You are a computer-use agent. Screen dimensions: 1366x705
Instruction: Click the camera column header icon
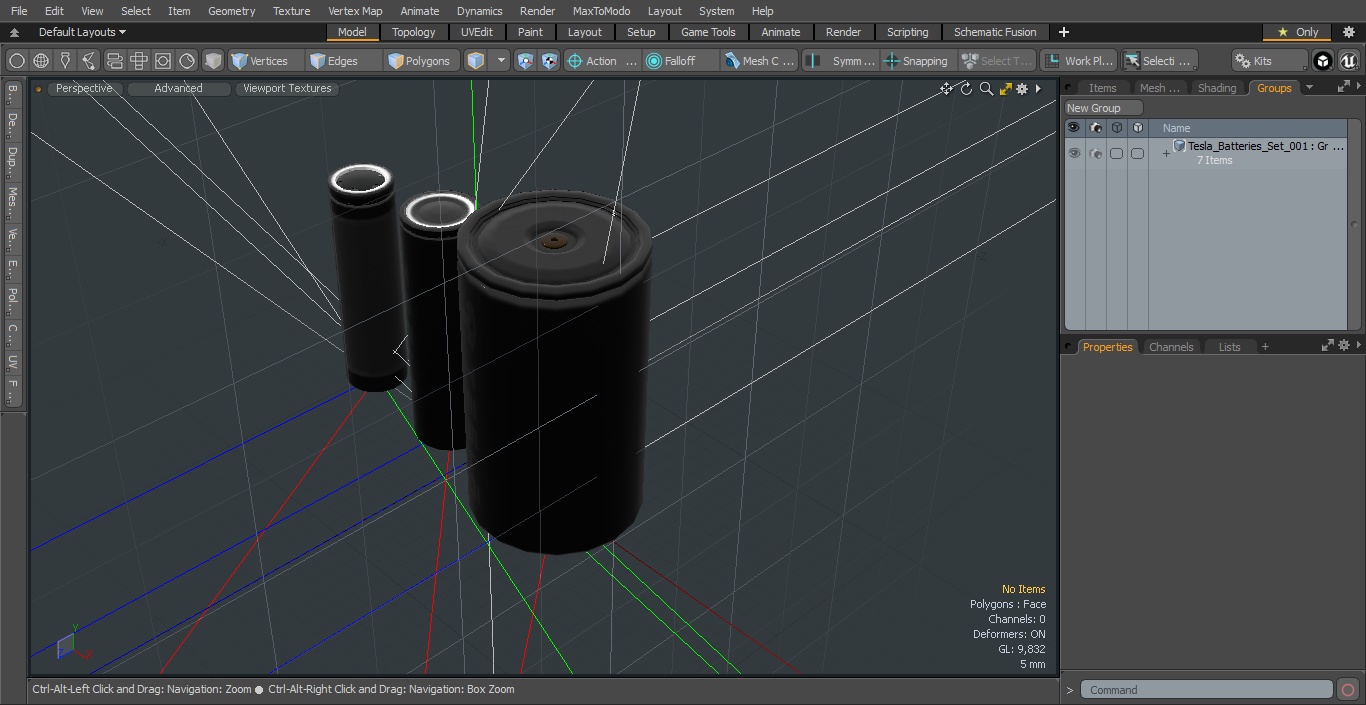(x=1095, y=128)
